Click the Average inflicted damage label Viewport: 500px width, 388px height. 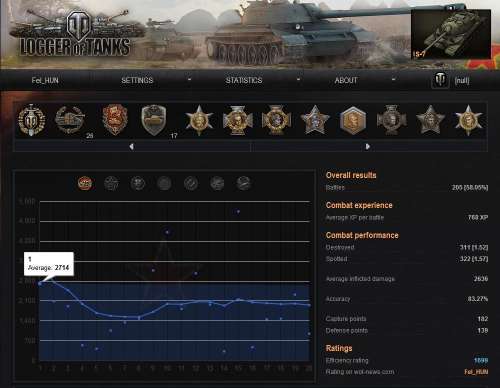360,279
